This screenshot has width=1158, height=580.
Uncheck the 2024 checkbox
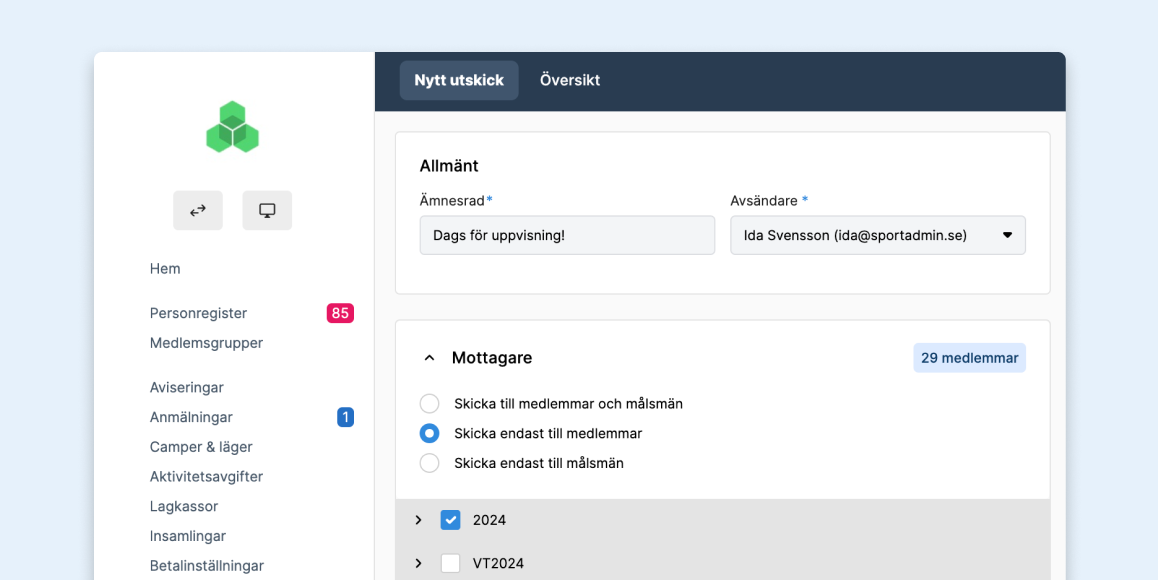click(x=450, y=520)
